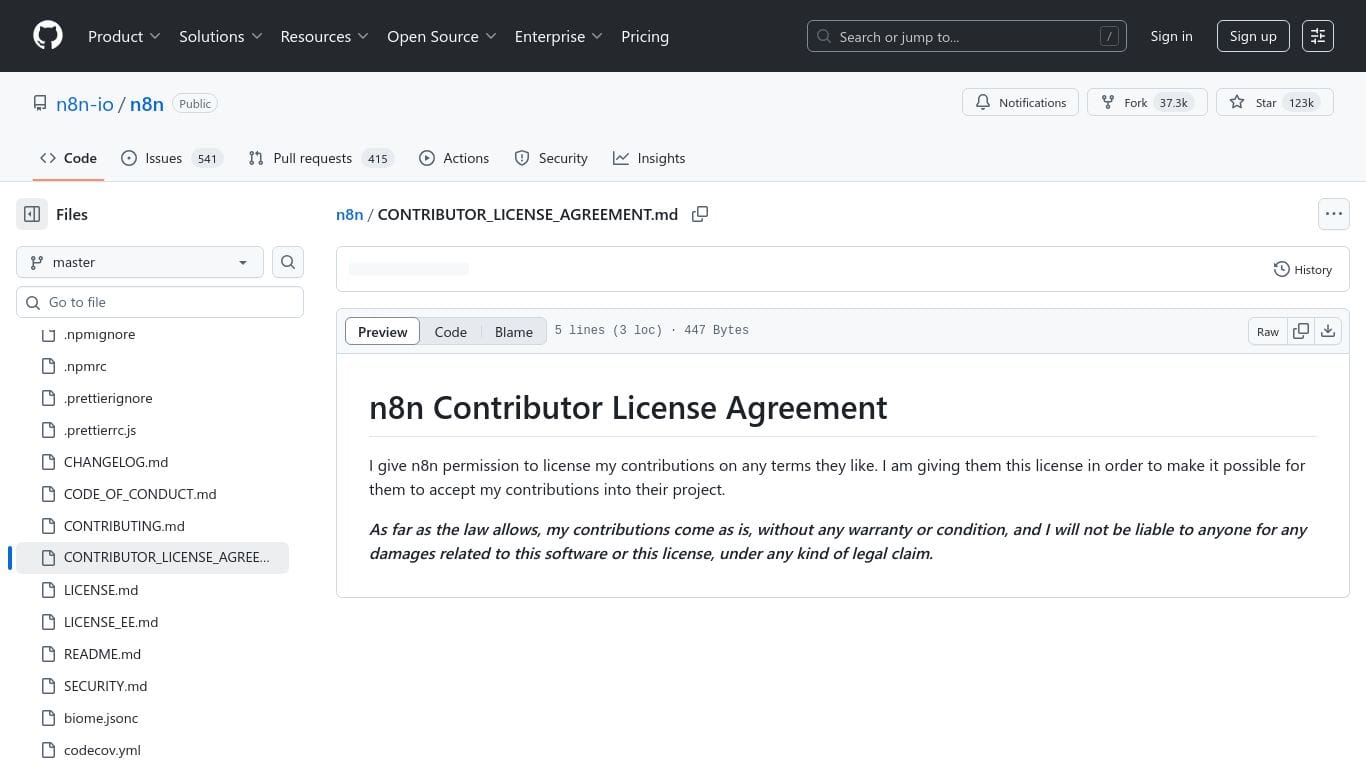Click the n8n breadcrumb link

(x=349, y=214)
